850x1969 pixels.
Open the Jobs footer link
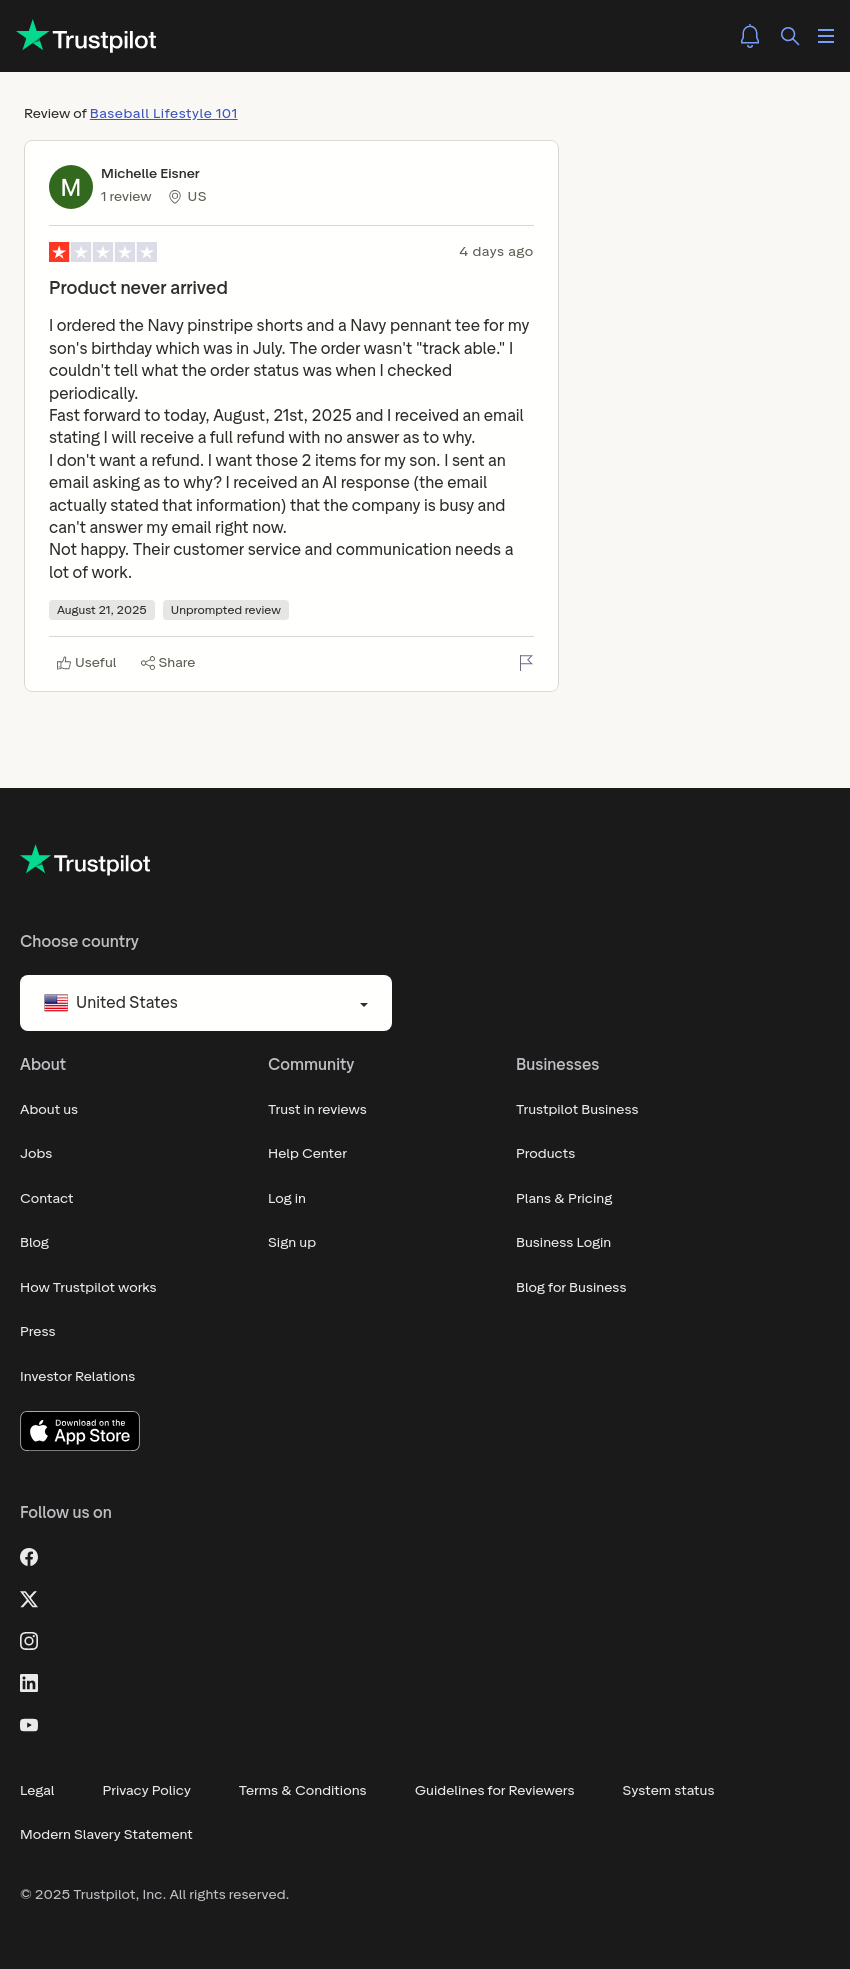point(36,1154)
